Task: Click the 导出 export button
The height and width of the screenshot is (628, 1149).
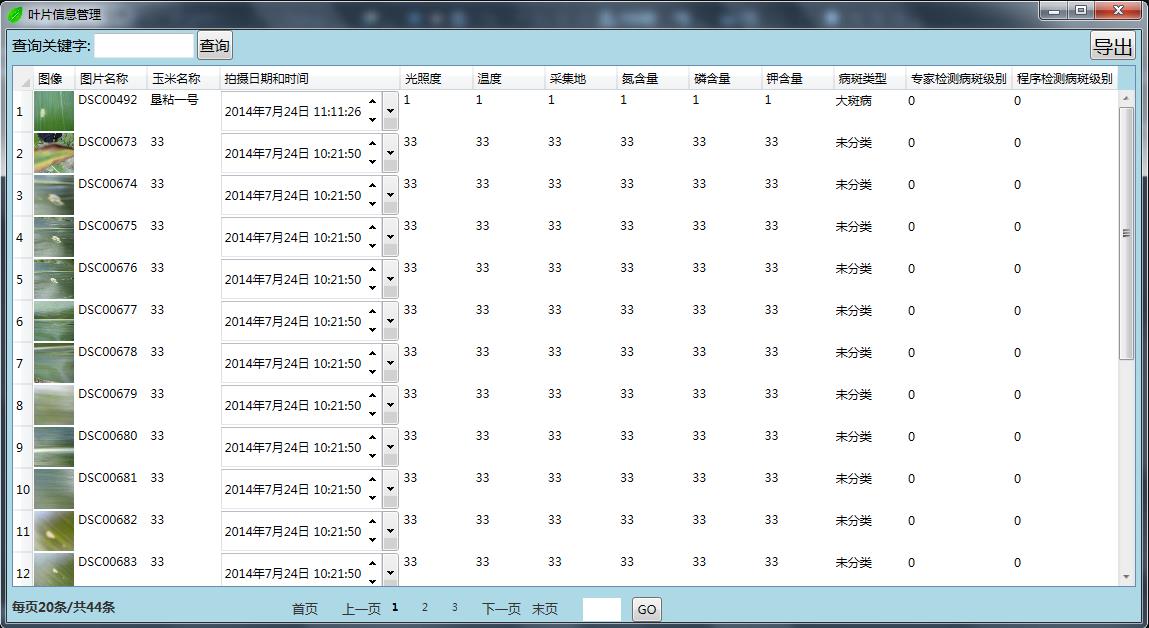Action: click(x=1112, y=45)
